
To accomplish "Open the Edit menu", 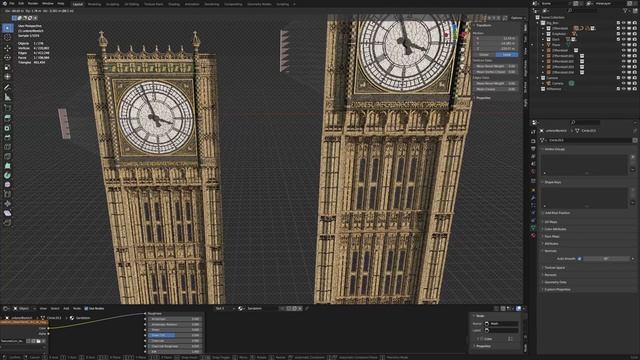I will click(x=21, y=4).
